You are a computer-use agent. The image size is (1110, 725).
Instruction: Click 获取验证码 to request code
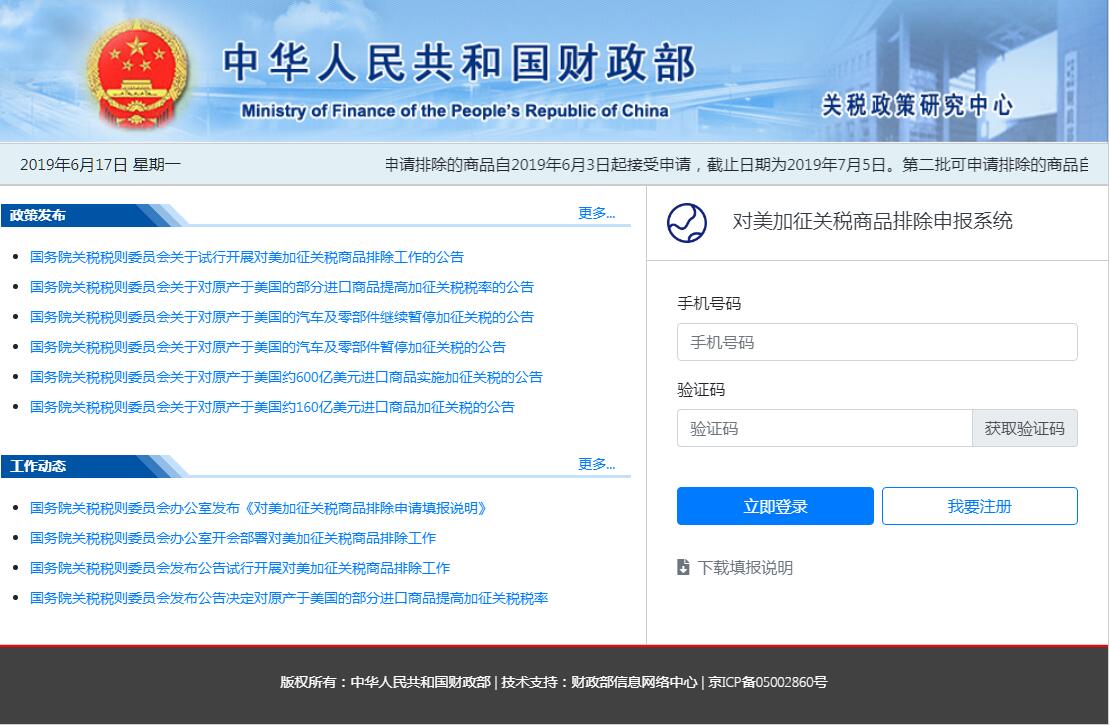click(x=1024, y=428)
